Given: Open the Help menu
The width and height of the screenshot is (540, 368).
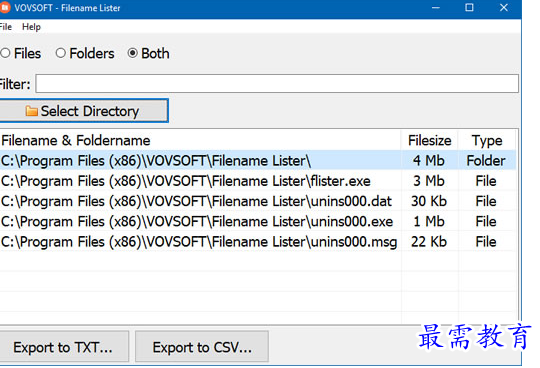Looking at the screenshot, I should (31, 27).
